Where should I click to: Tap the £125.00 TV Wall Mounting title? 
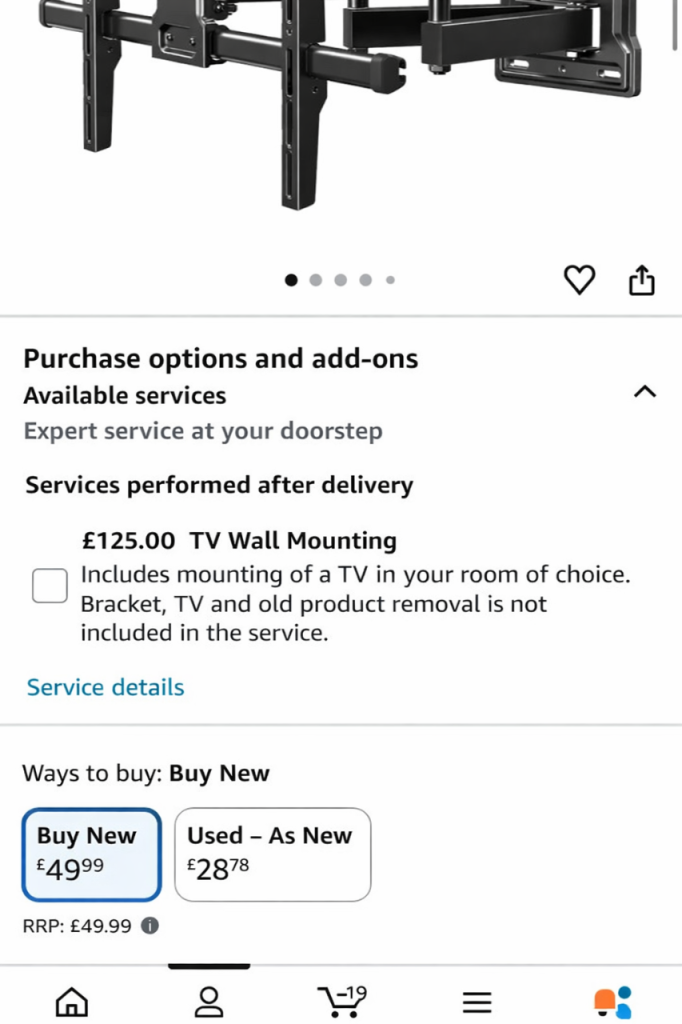(x=239, y=541)
